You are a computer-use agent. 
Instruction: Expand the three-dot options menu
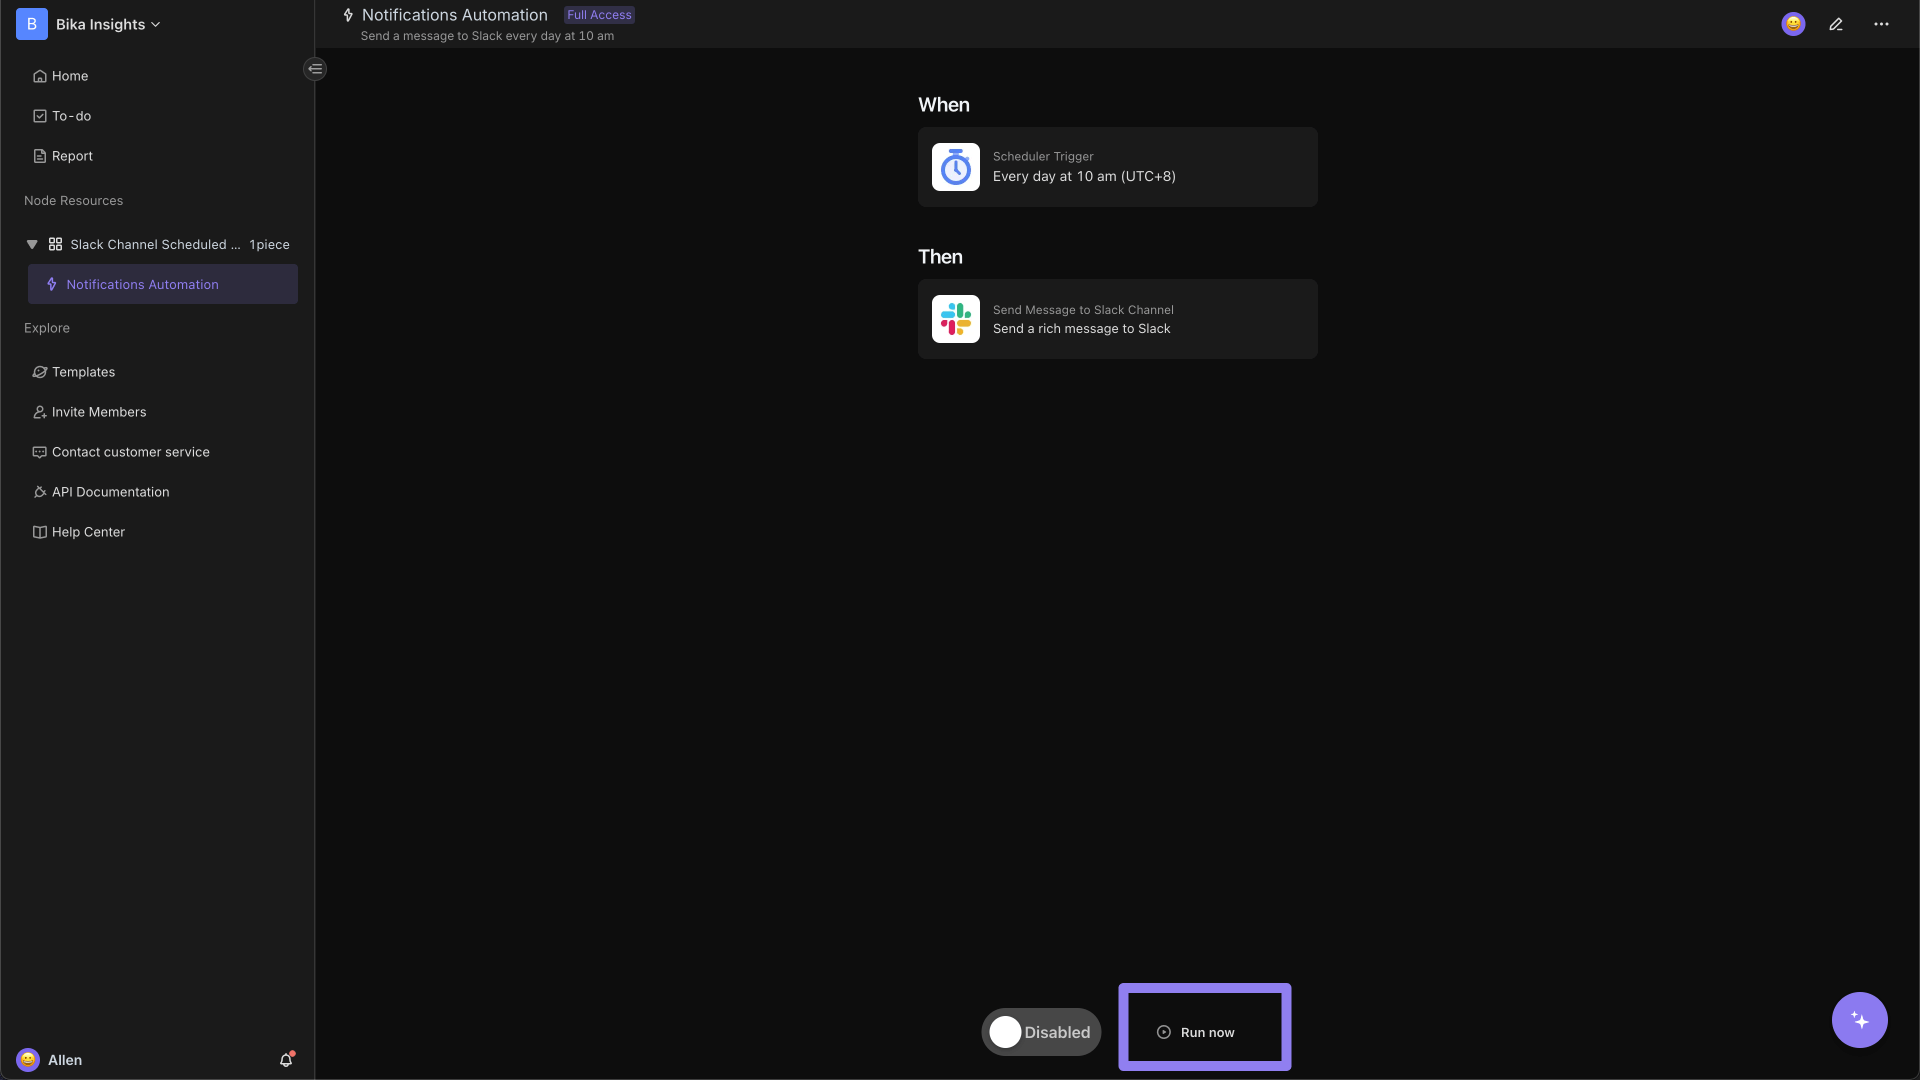pyautogui.click(x=1882, y=24)
